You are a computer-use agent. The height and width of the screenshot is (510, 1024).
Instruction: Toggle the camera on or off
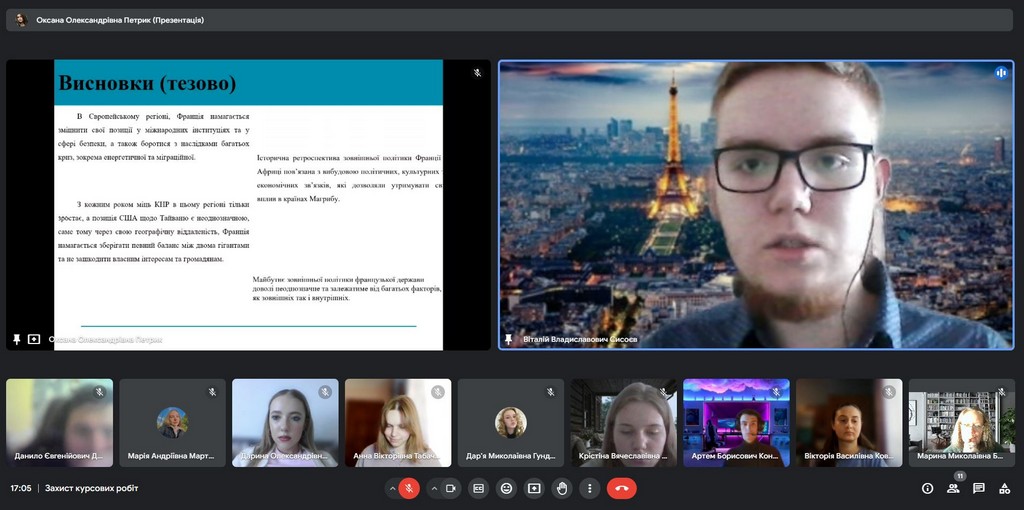coord(451,488)
